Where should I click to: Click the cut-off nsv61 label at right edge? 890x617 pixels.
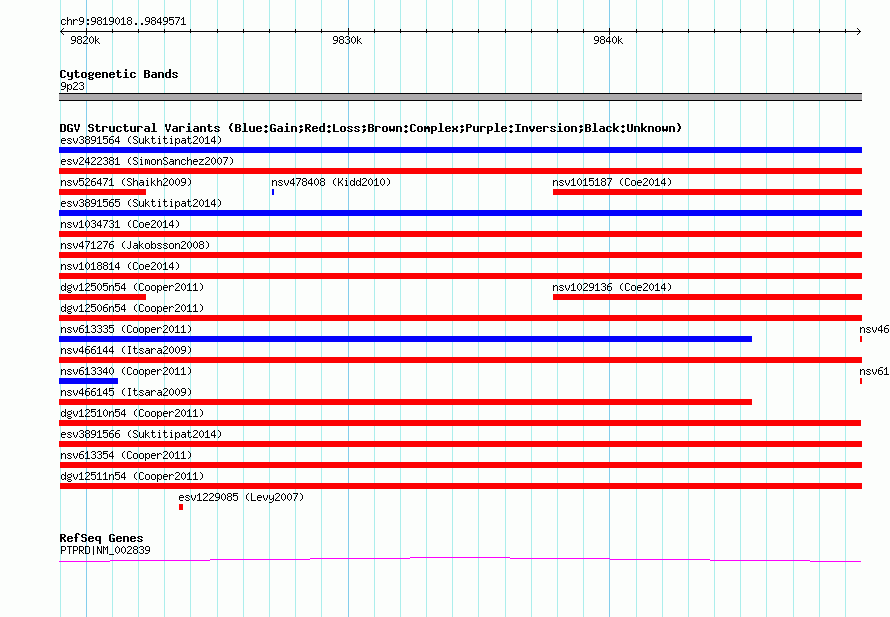[x=874, y=371]
